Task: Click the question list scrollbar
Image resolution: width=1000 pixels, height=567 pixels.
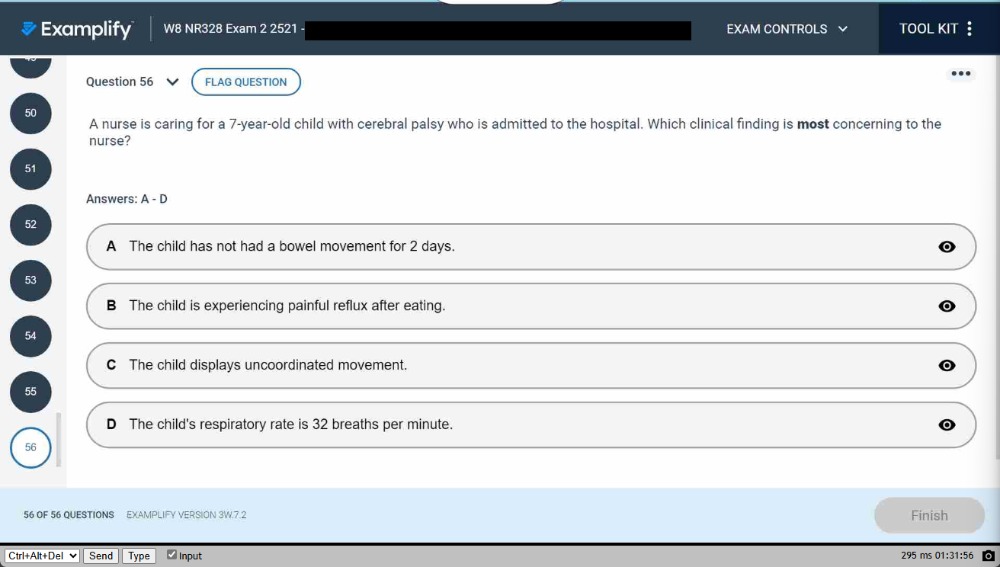Action: coord(59,440)
